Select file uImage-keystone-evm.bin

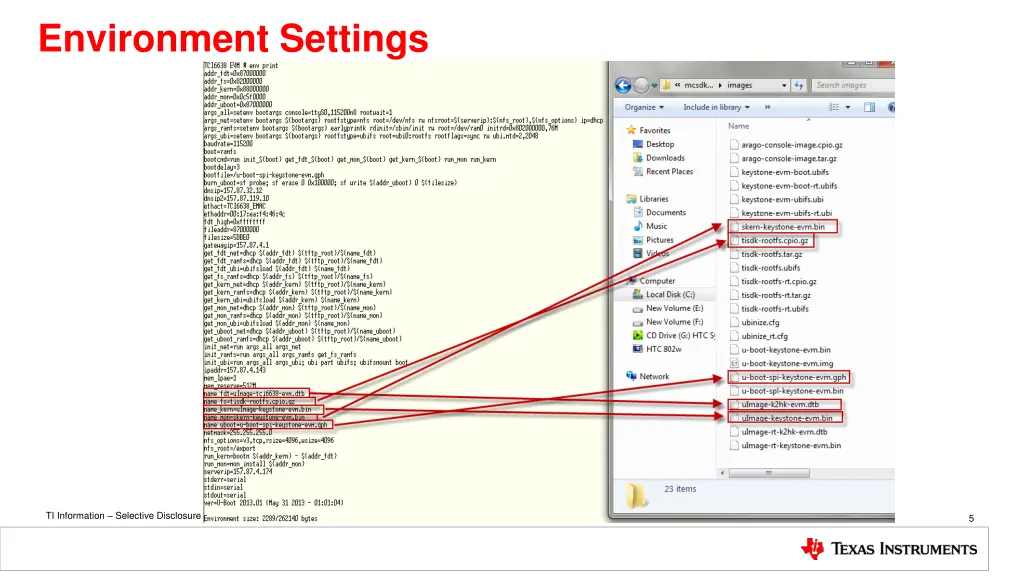[x=786, y=419]
